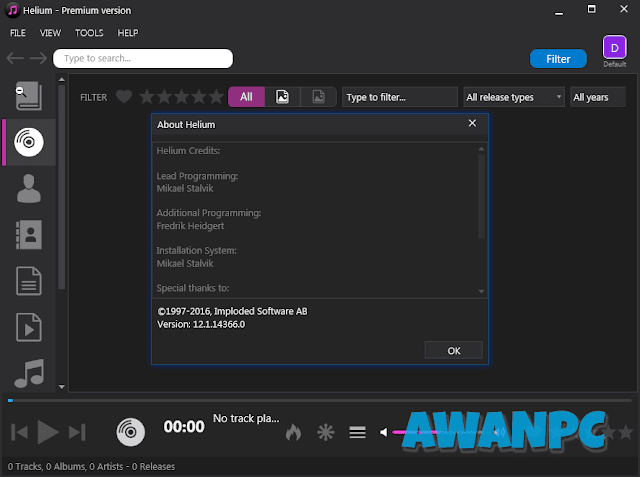This screenshot has height=477, width=640.
Task: Open the TOOLS menu
Action: [x=89, y=33]
